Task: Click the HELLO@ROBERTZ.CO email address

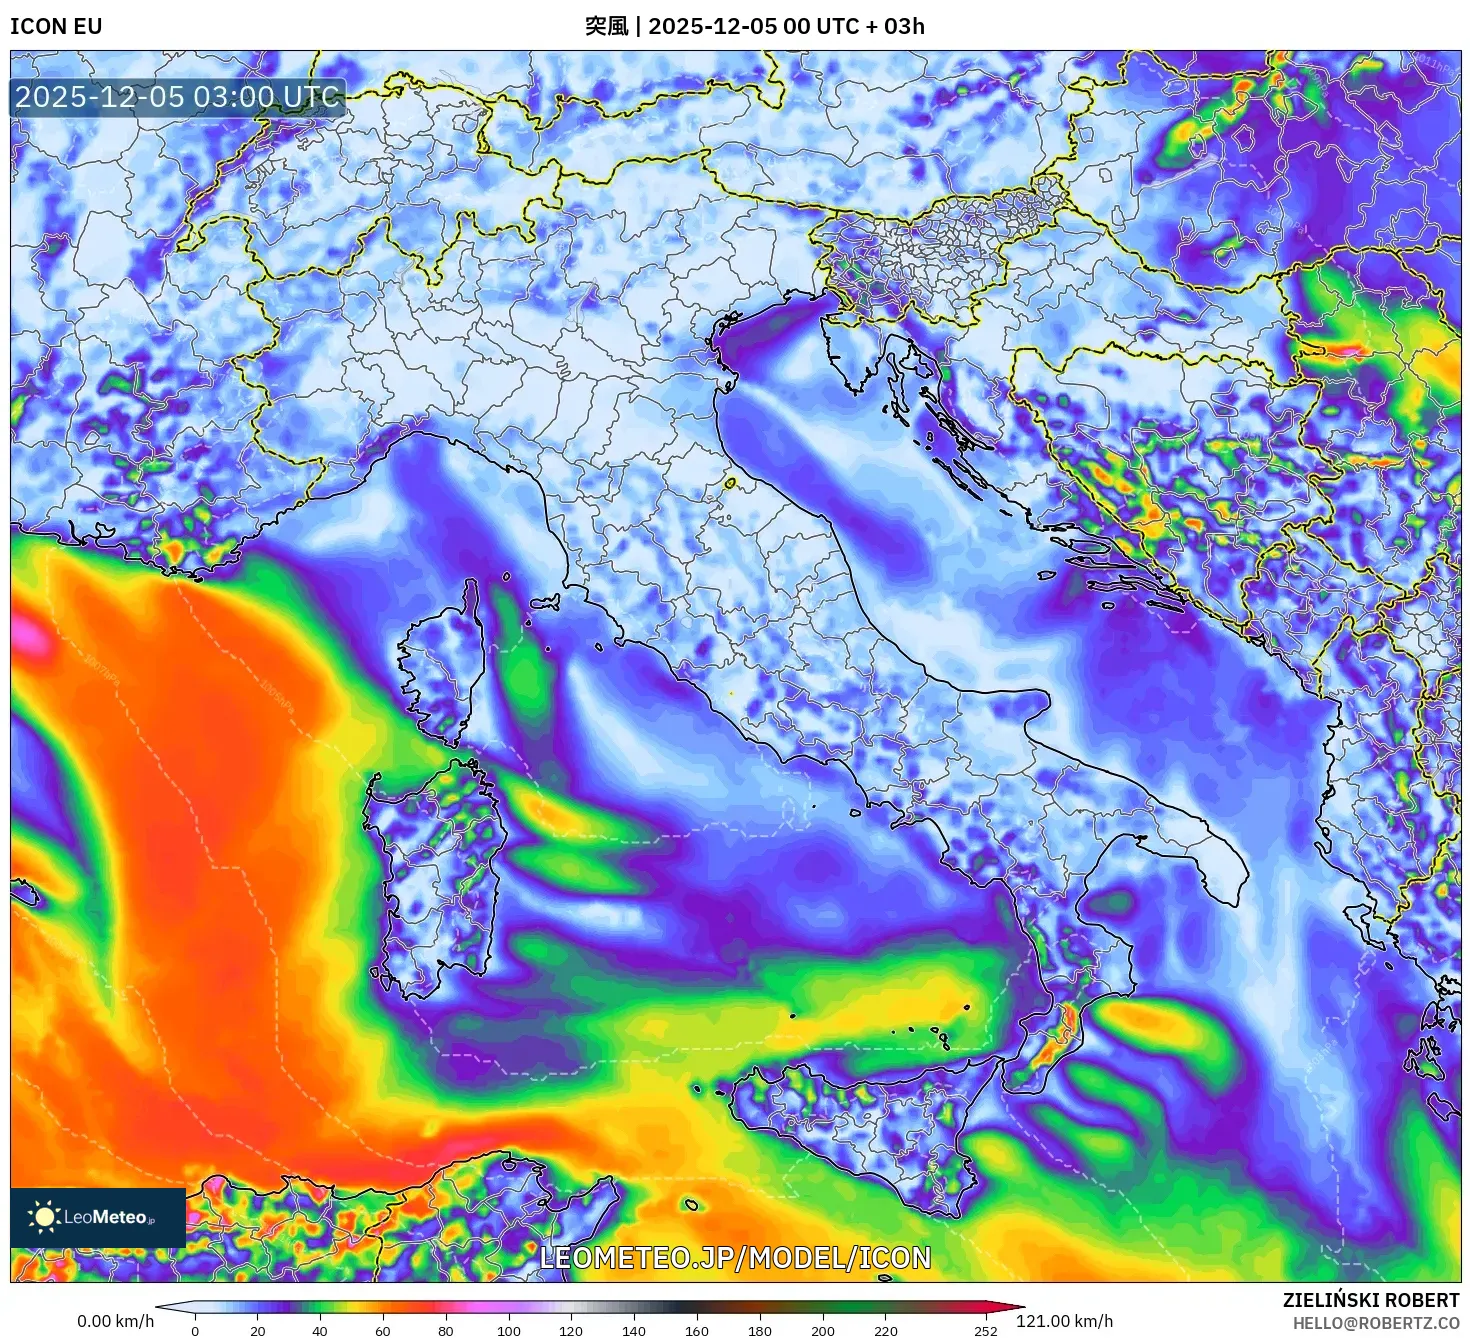Action: pyautogui.click(x=1376, y=1323)
